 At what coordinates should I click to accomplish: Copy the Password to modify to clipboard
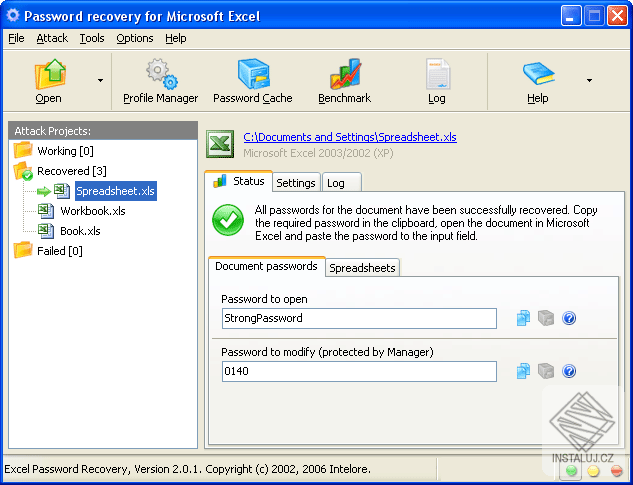(x=523, y=371)
